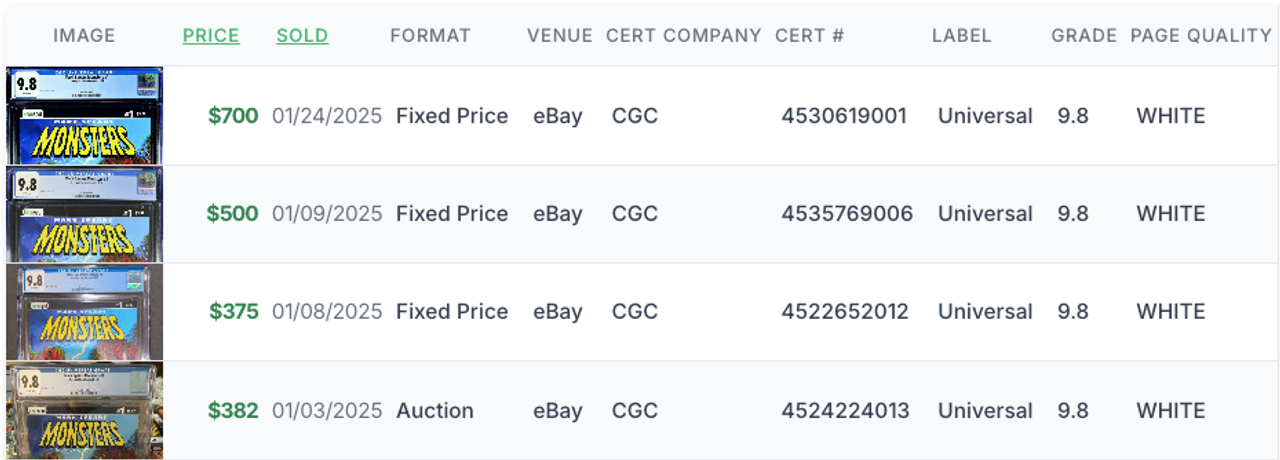
Task: Open the thumbnail for the $375 sale
Action: tap(84, 312)
